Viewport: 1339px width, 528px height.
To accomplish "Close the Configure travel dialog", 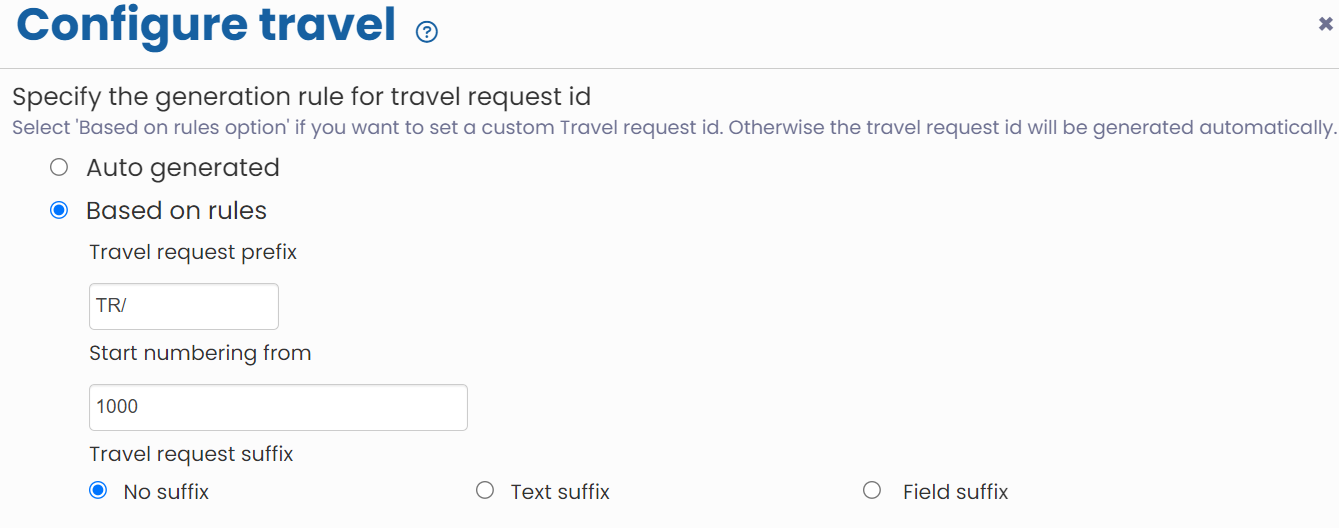I will point(1325,25).
